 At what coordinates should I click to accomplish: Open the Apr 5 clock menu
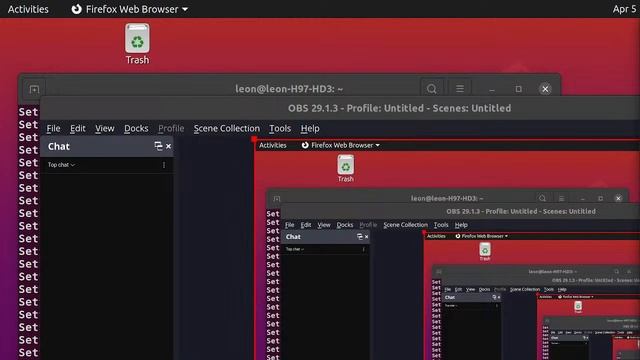(624, 9)
